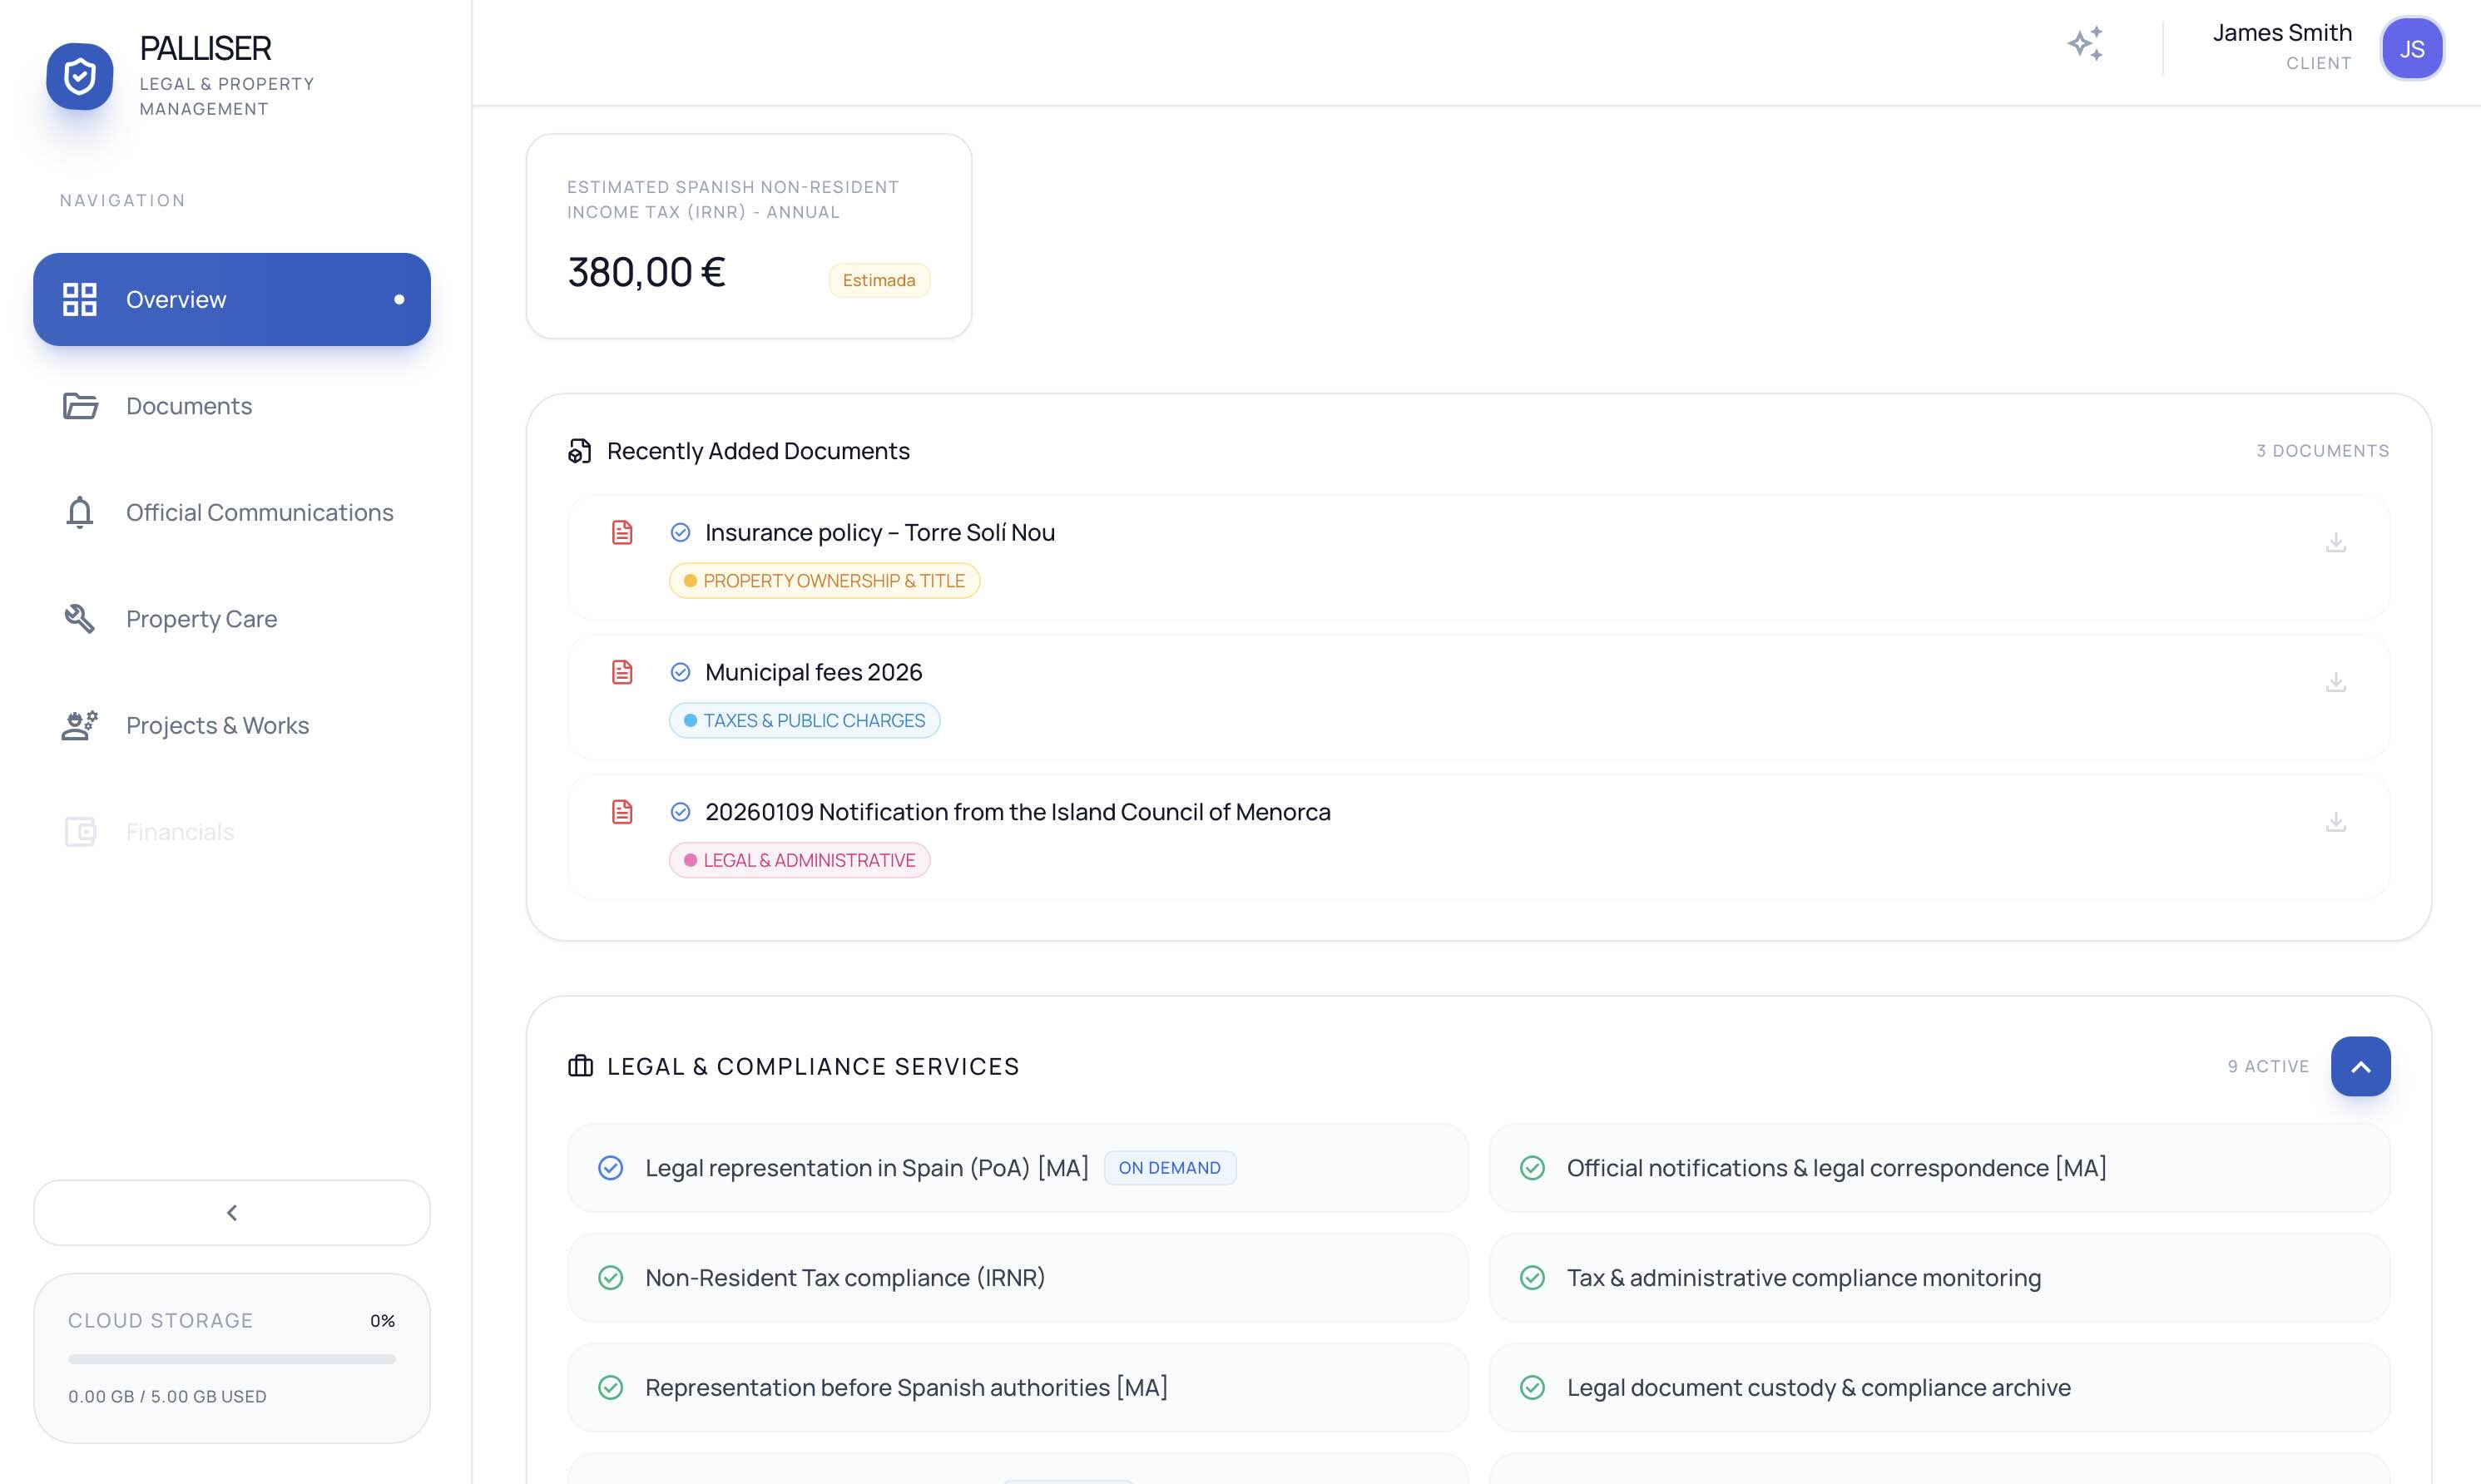Image resolution: width=2481 pixels, height=1484 pixels.
Task: Select the Legal representation in Spain (PoA) service
Action: (1018, 1168)
